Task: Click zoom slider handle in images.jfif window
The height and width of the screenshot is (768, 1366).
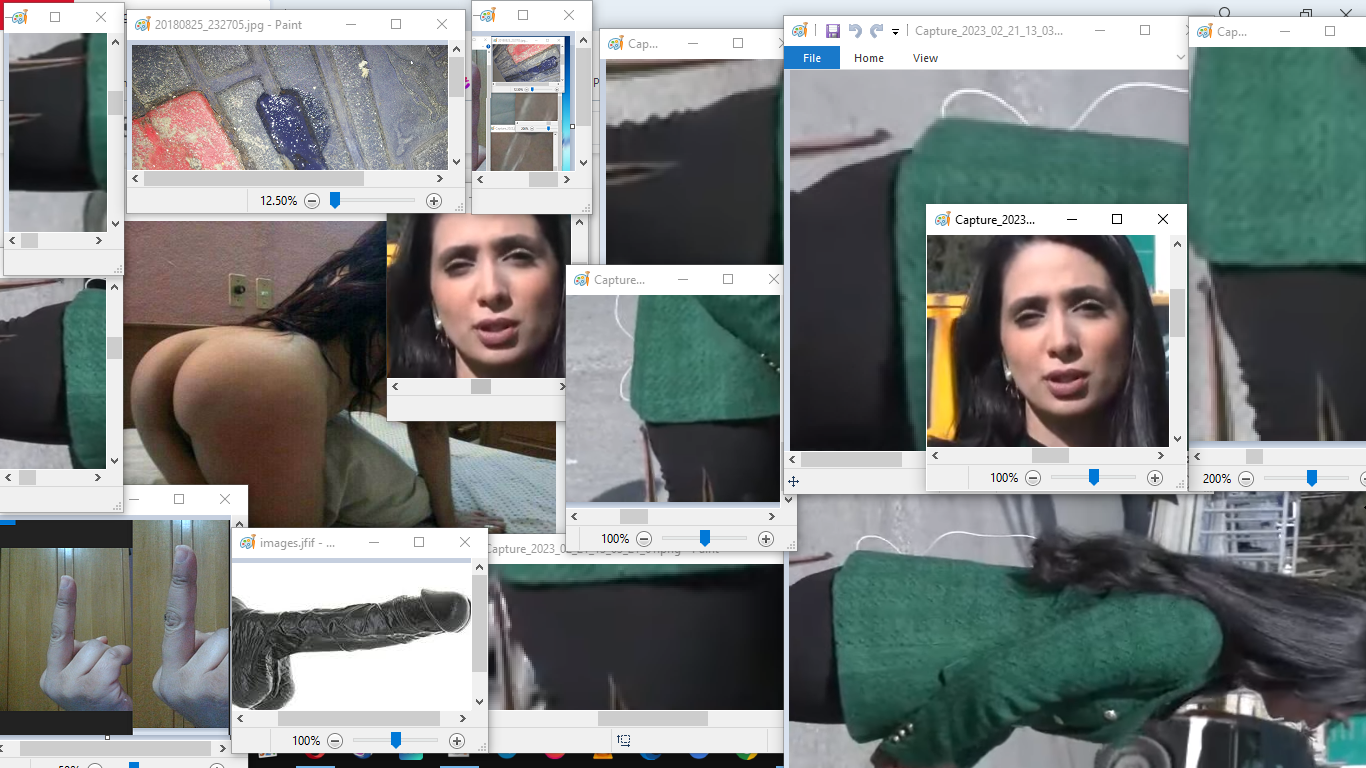Action: [396, 741]
